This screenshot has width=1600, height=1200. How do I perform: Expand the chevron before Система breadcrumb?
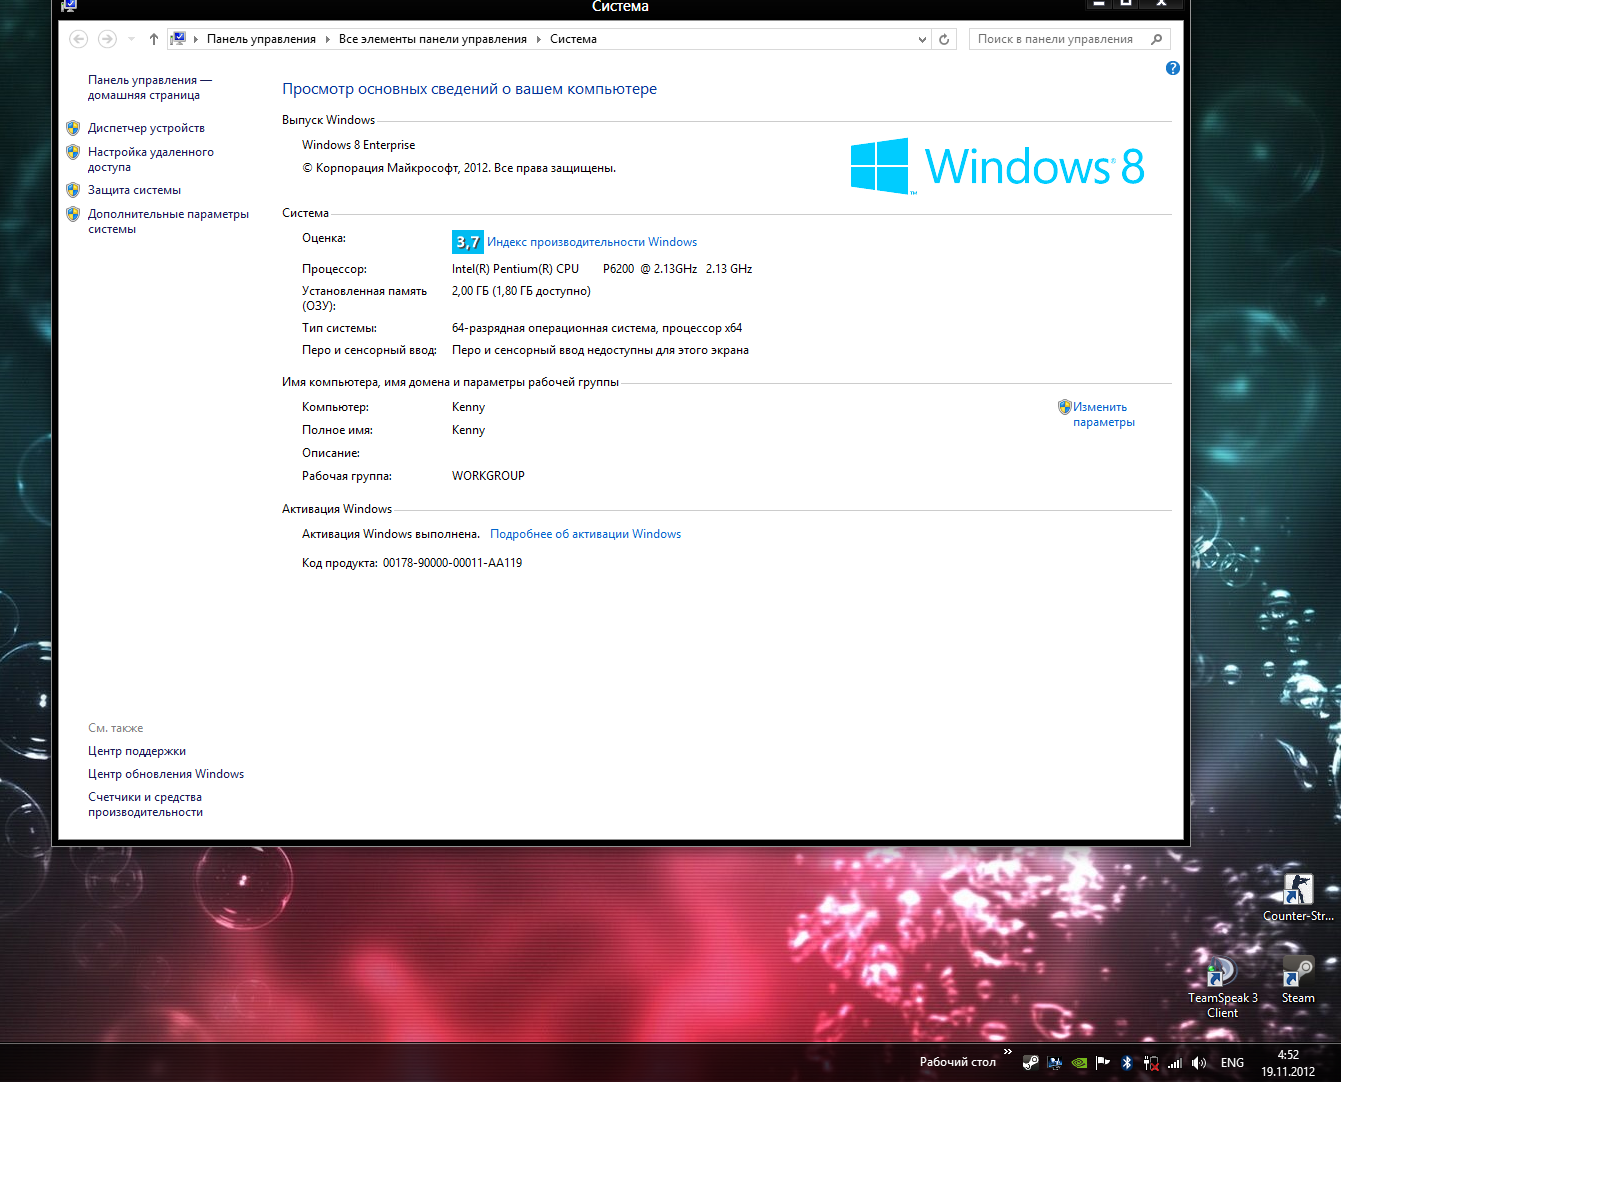pos(538,39)
